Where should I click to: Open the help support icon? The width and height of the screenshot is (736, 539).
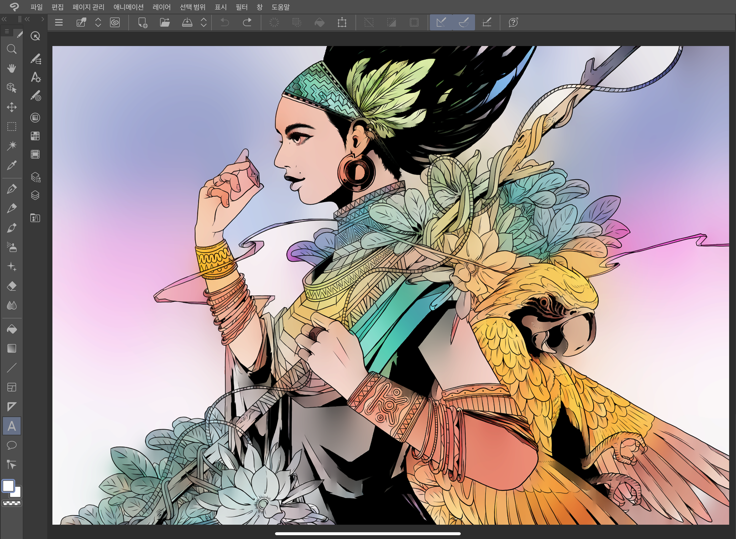tap(514, 23)
